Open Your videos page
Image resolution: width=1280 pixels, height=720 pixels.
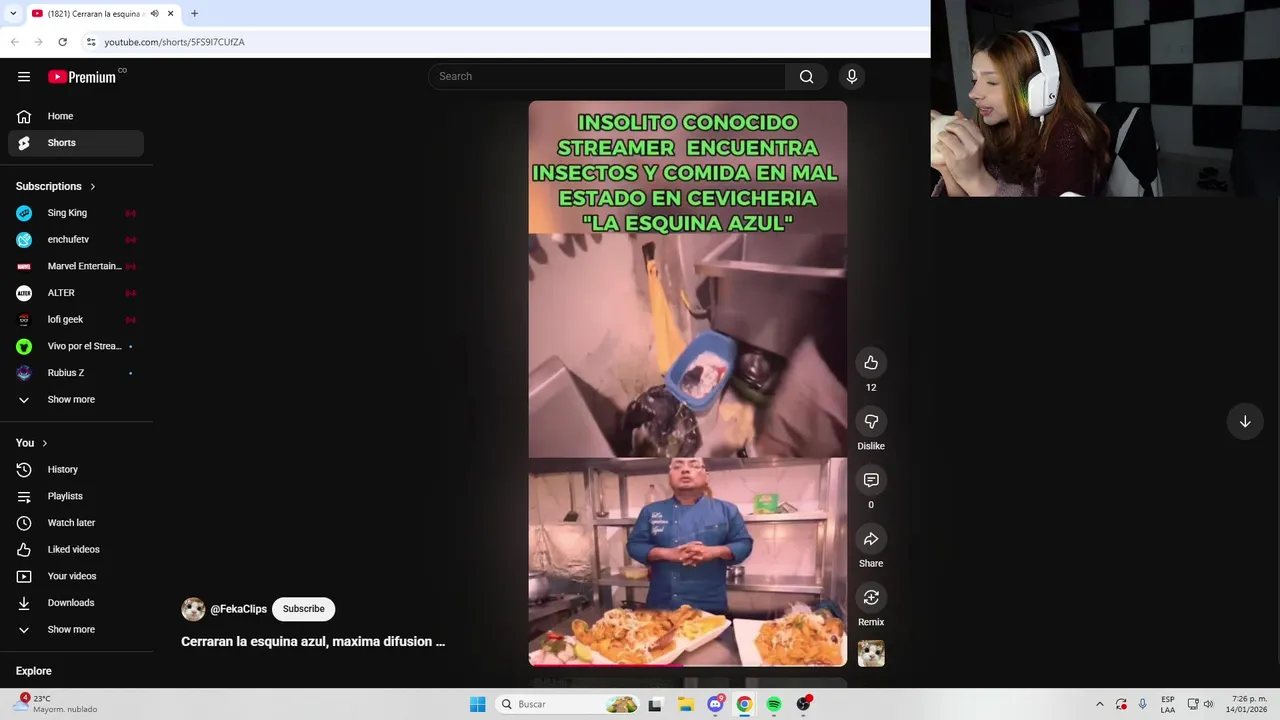click(x=76, y=576)
